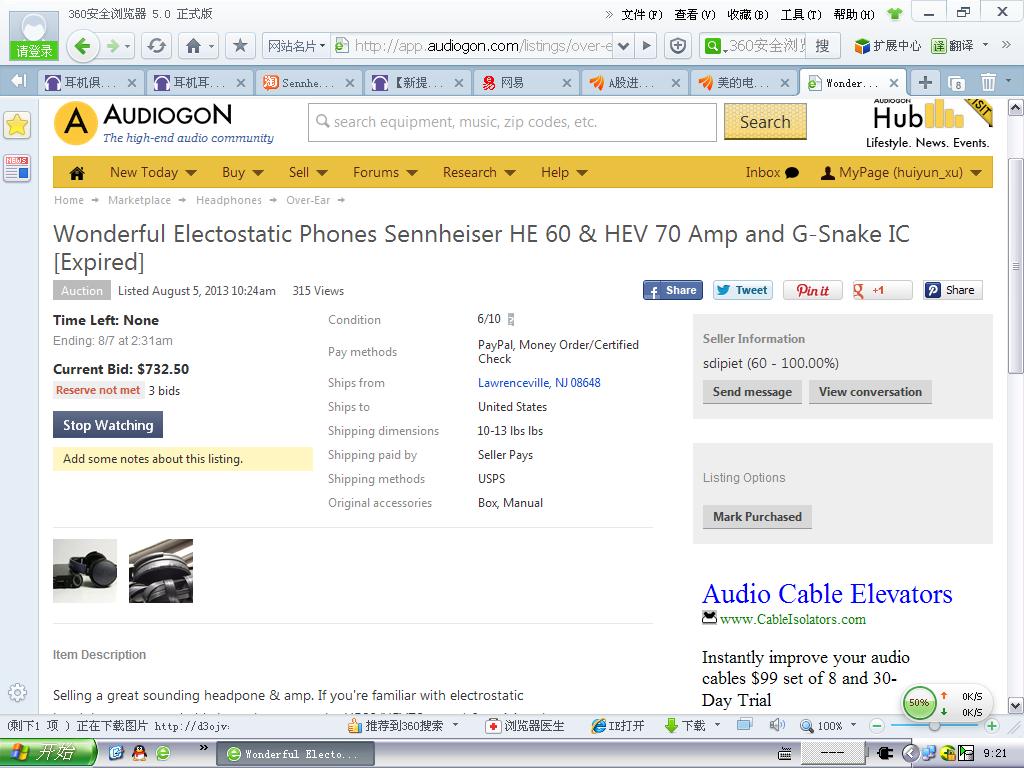1024x768 pixels.
Task: Click the Audiogon logo
Action: [165, 122]
